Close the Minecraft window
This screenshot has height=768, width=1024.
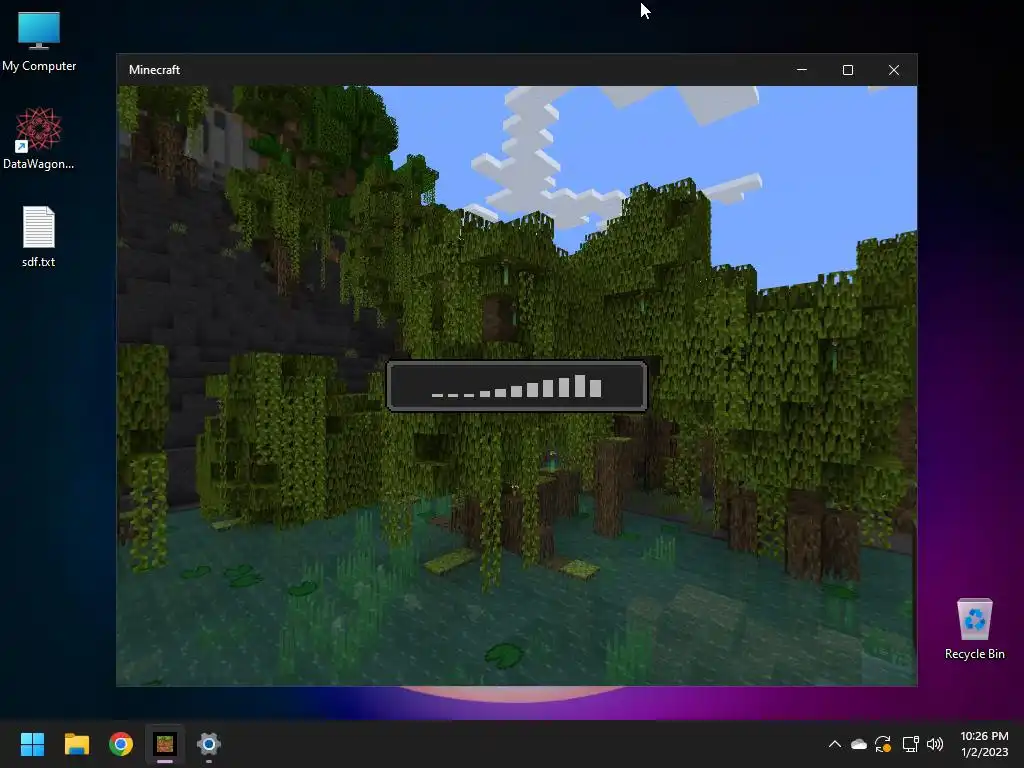click(x=894, y=70)
